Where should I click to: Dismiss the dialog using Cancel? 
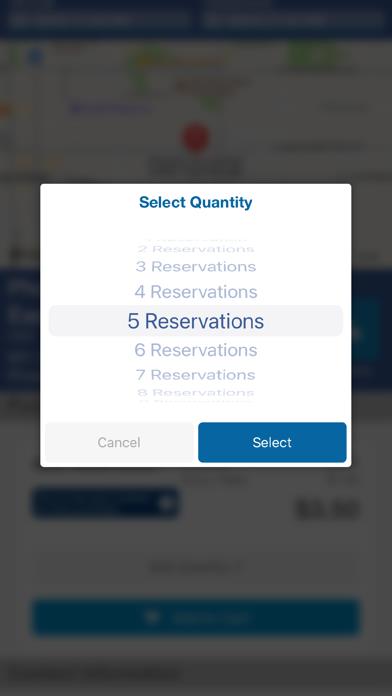tap(119, 442)
